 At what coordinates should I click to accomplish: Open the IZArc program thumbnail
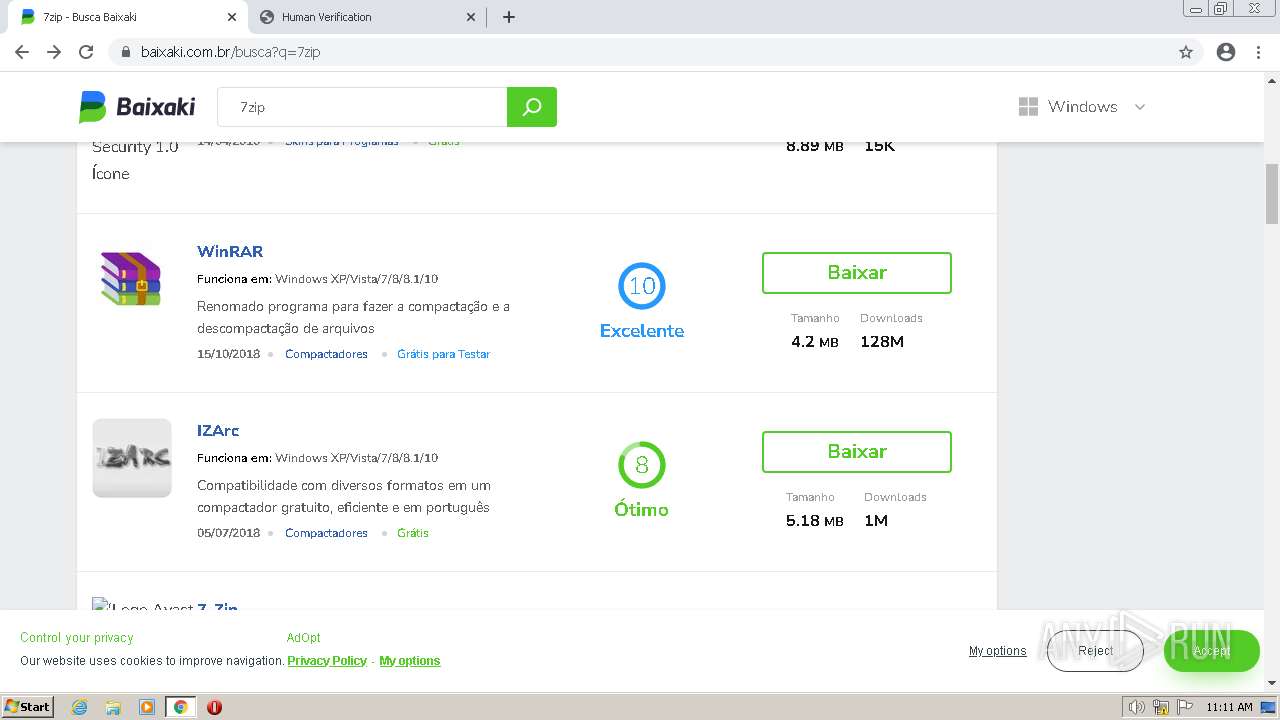click(132, 458)
